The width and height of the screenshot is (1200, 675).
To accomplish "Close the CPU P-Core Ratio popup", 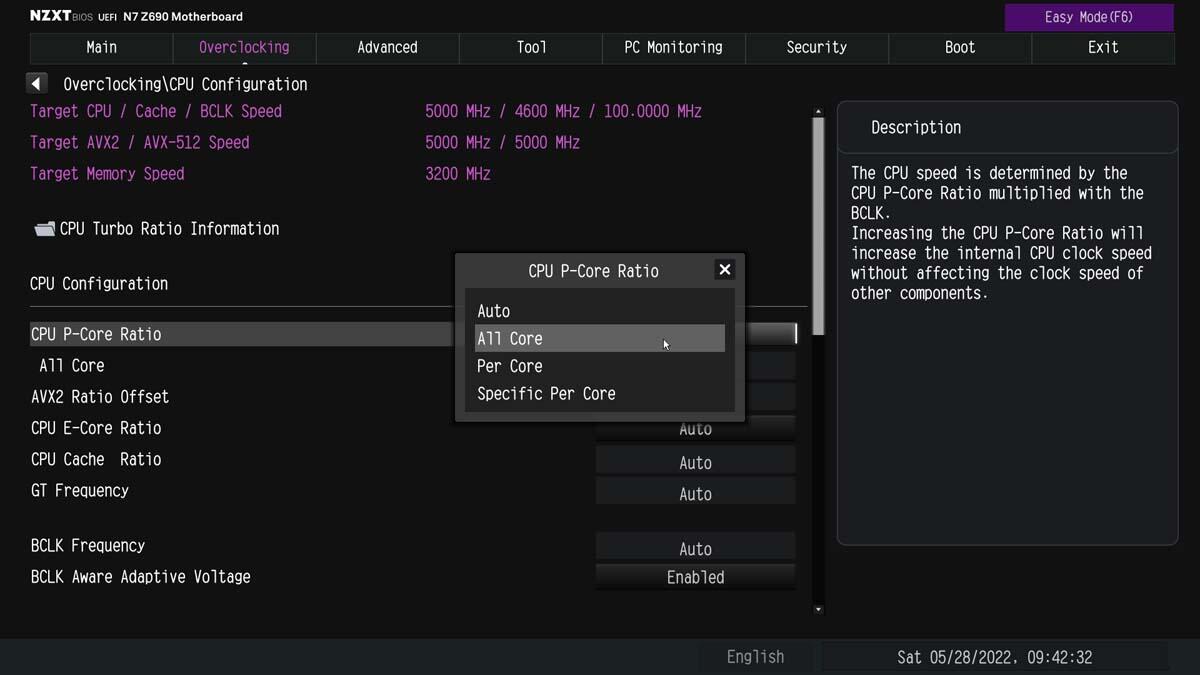I will click(x=725, y=270).
